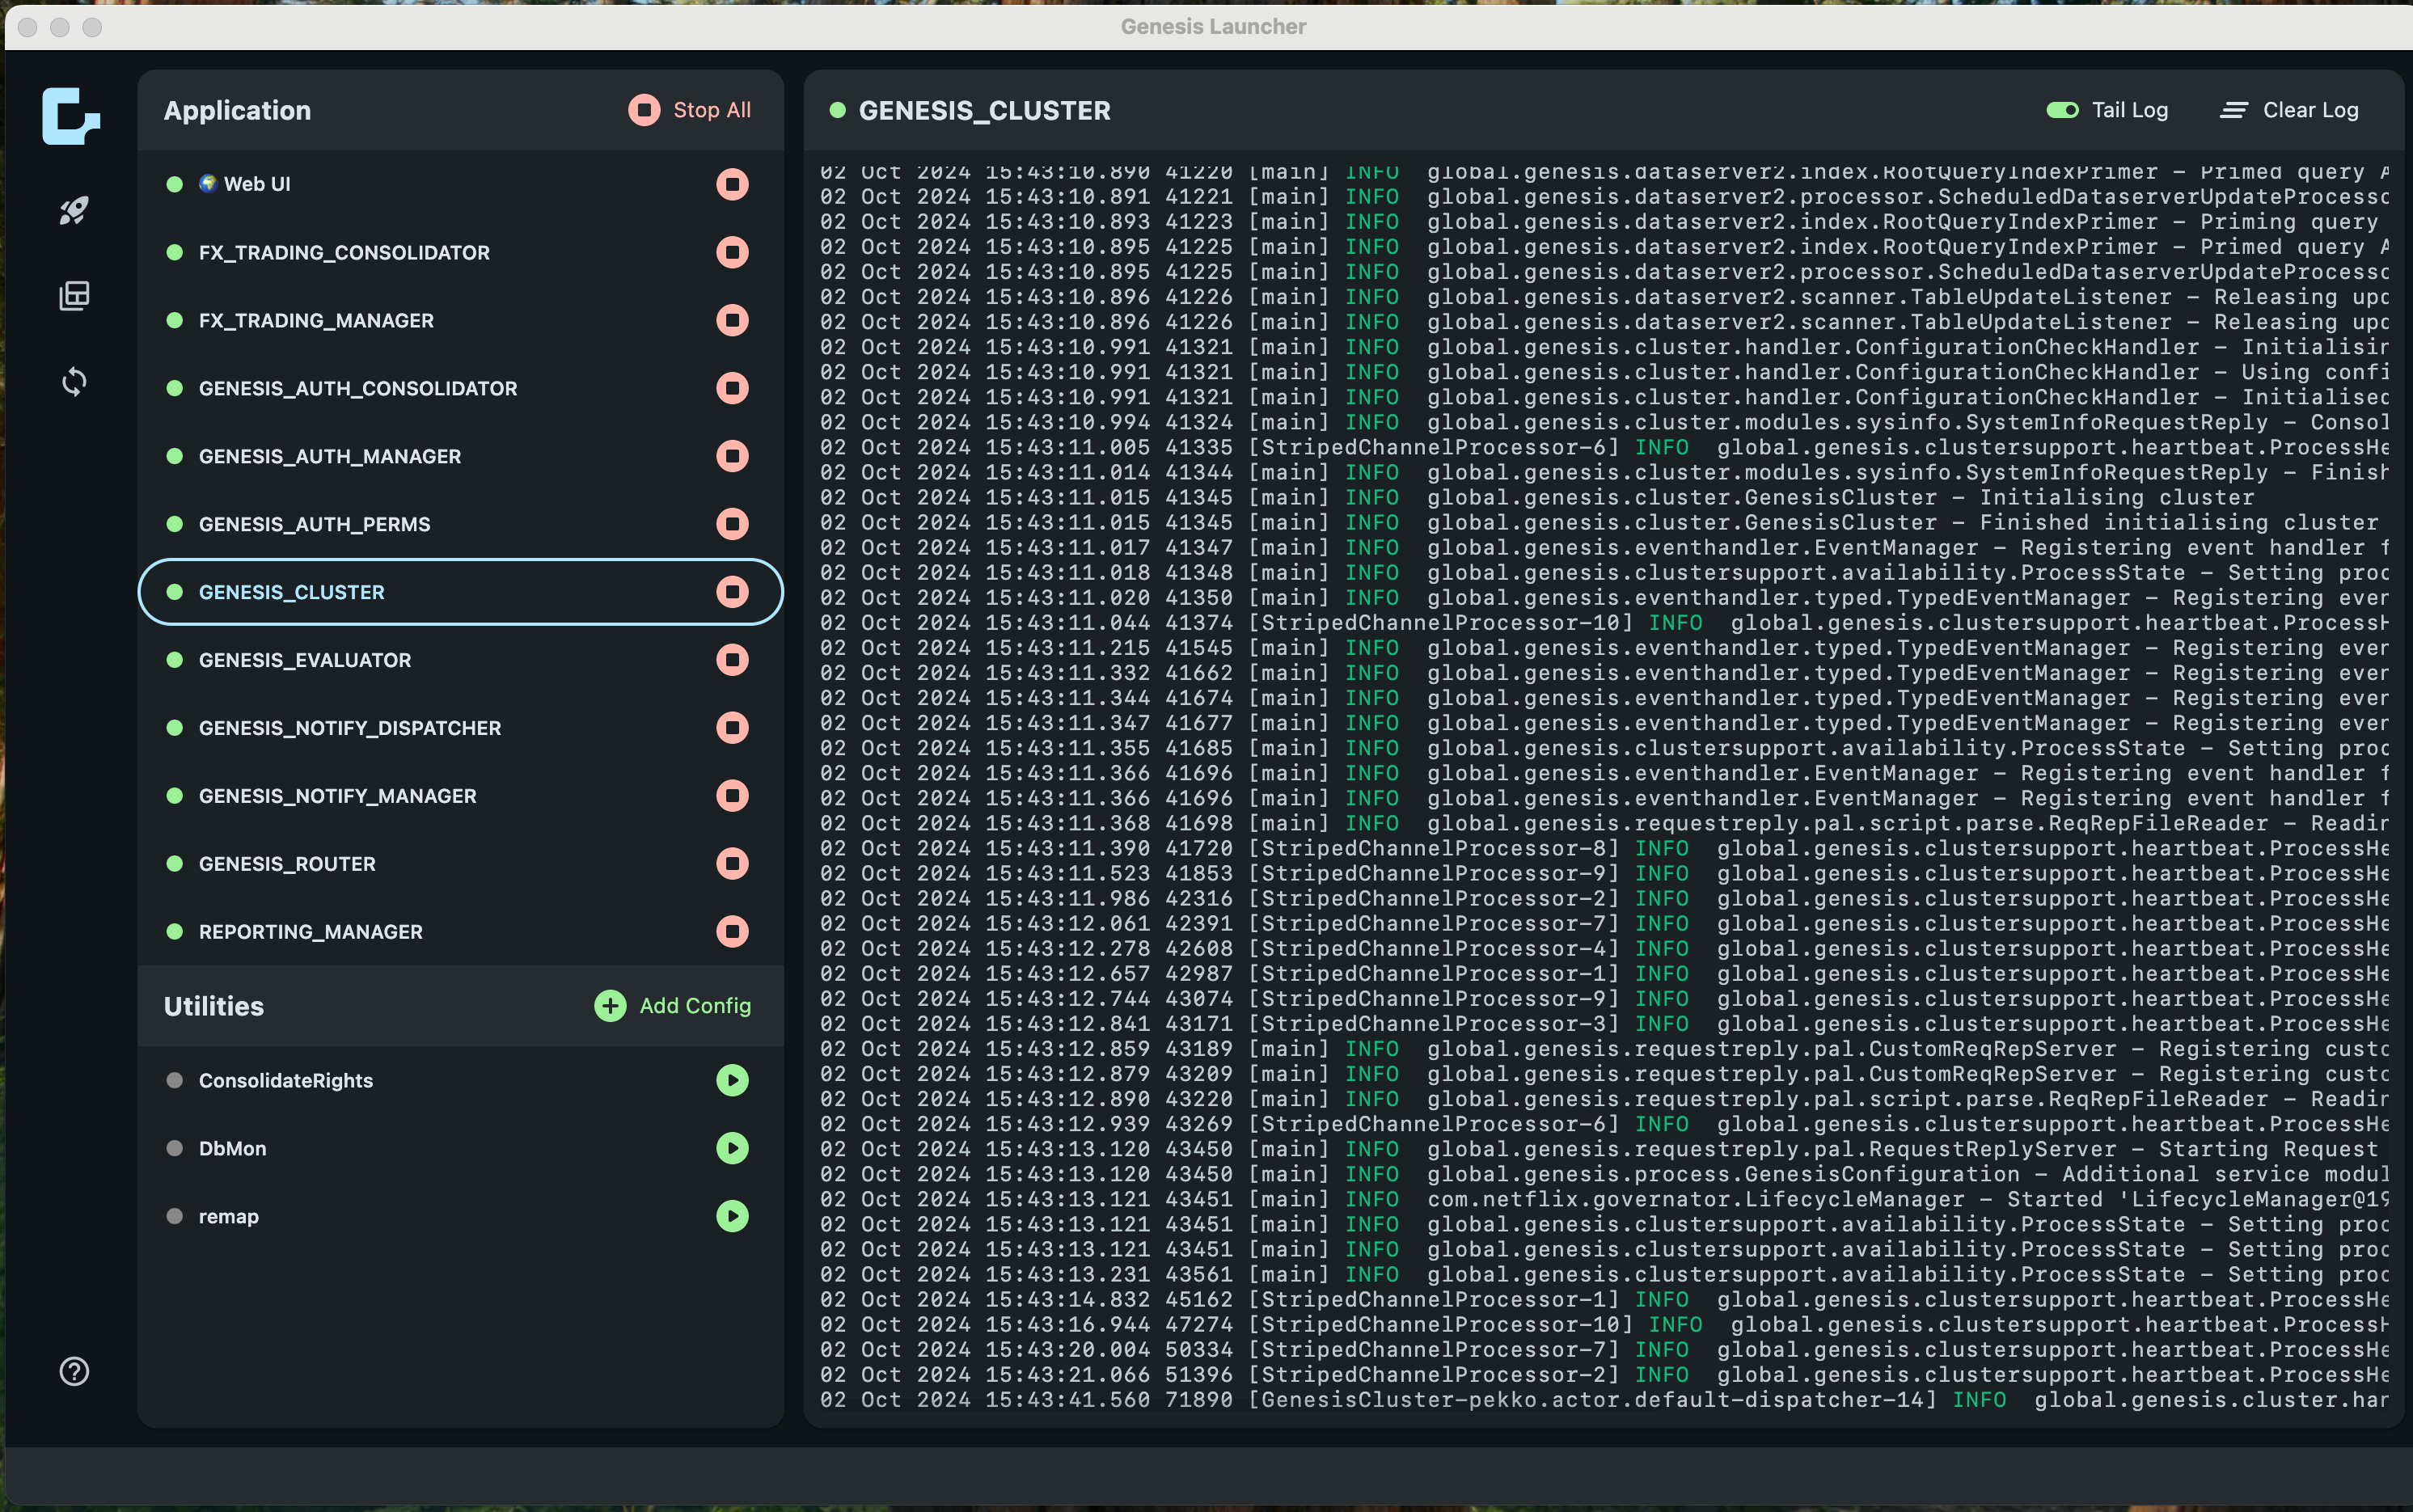This screenshot has width=2413, height=1512.
Task: Click log line with RequestReplyServer
Action: (1599, 1149)
